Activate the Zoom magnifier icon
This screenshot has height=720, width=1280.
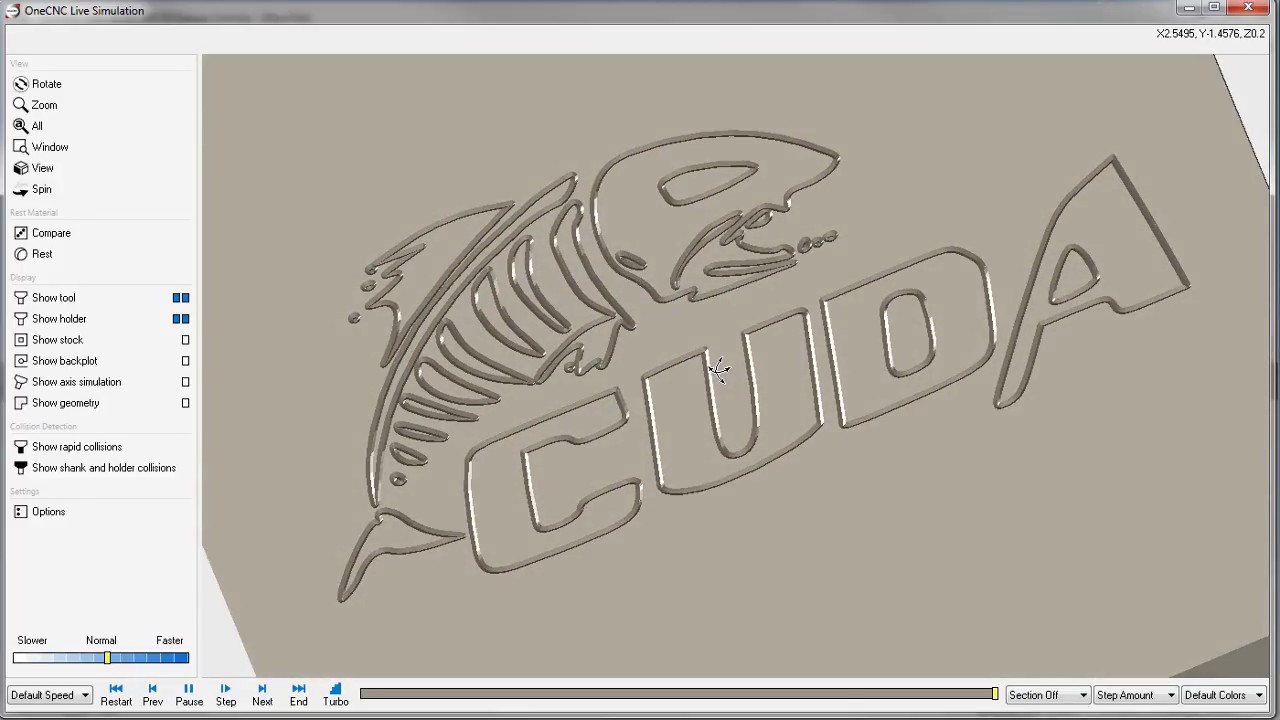tap(20, 105)
